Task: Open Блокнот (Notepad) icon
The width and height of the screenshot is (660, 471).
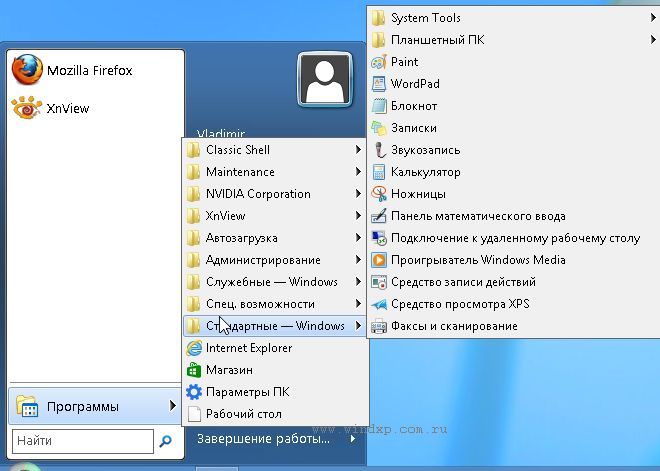Action: (x=378, y=106)
